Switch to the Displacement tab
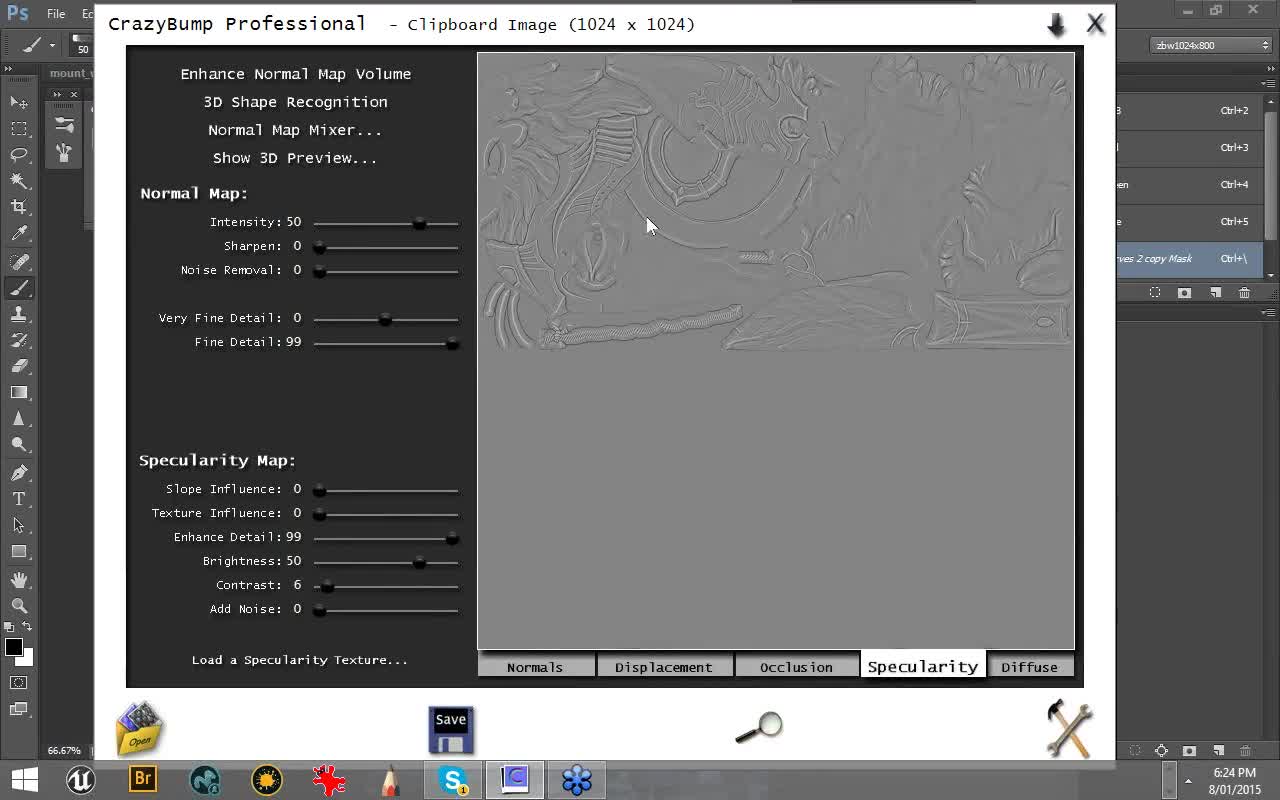Image resolution: width=1280 pixels, height=800 pixels. tap(664, 667)
